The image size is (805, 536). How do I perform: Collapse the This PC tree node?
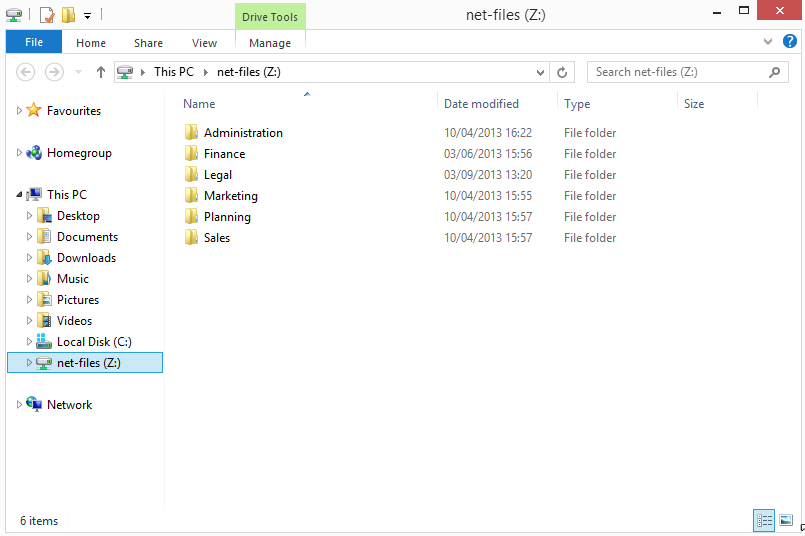[x=19, y=195]
